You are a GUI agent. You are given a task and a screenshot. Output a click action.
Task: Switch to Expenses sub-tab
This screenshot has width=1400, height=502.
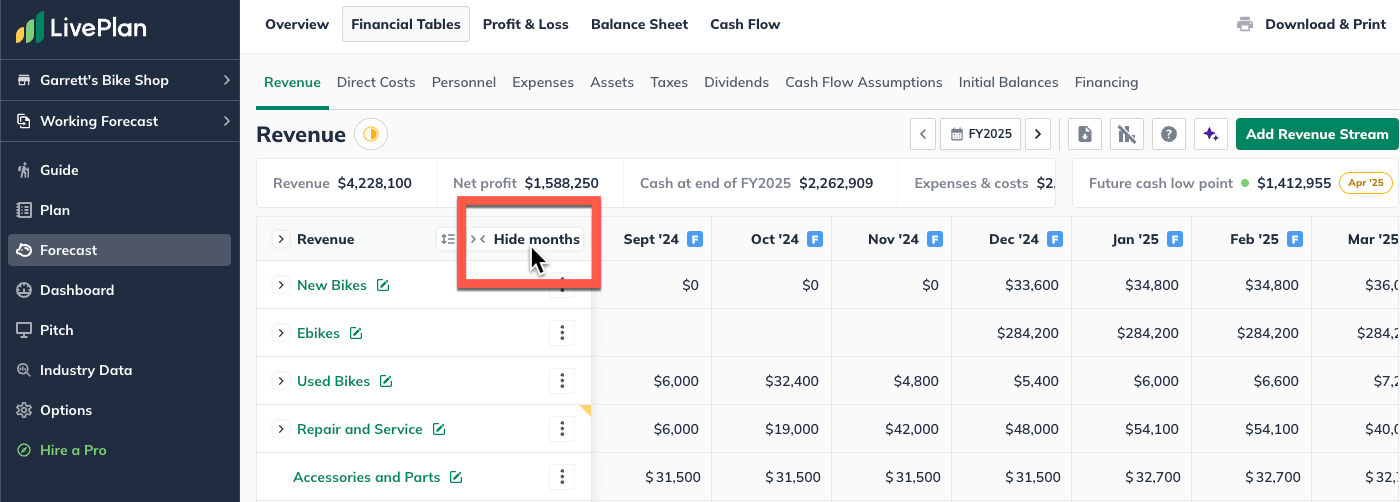(543, 82)
